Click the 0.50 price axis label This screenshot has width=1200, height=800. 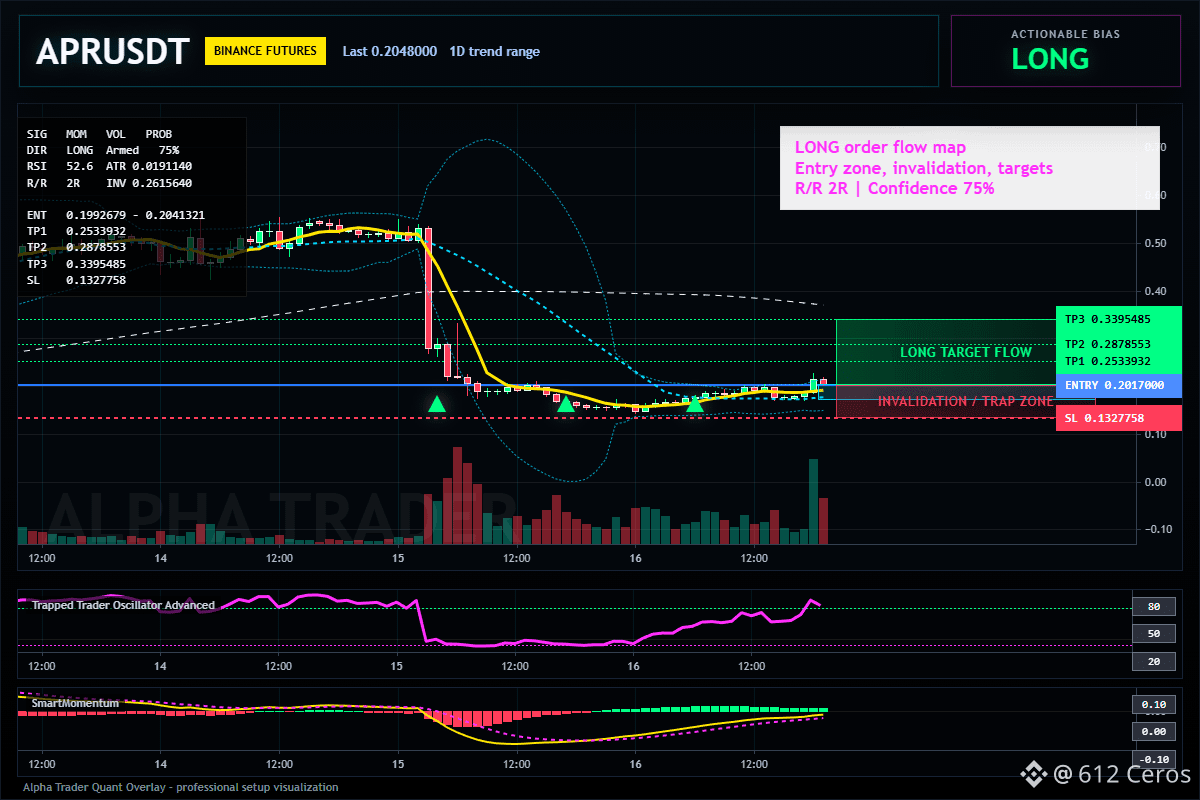coord(1155,243)
